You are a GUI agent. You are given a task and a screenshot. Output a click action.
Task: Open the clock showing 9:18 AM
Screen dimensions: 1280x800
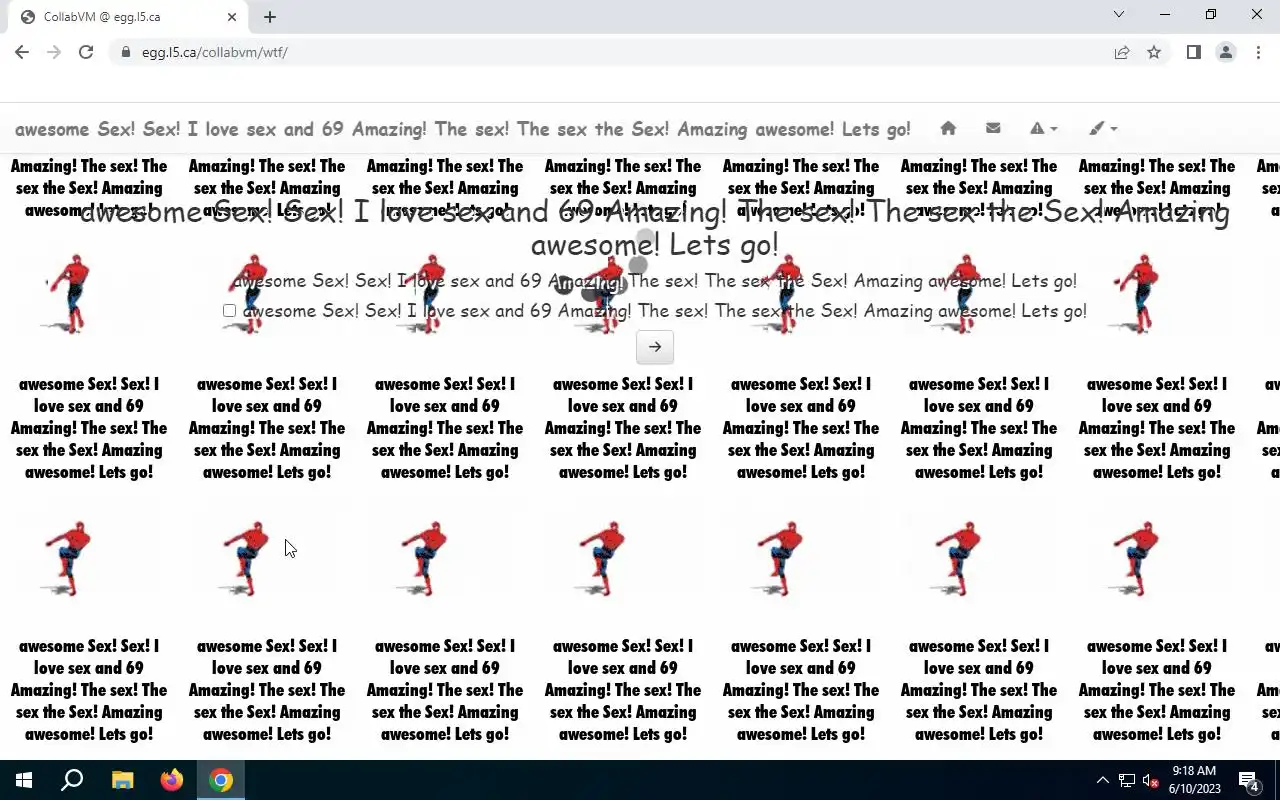tap(1195, 780)
